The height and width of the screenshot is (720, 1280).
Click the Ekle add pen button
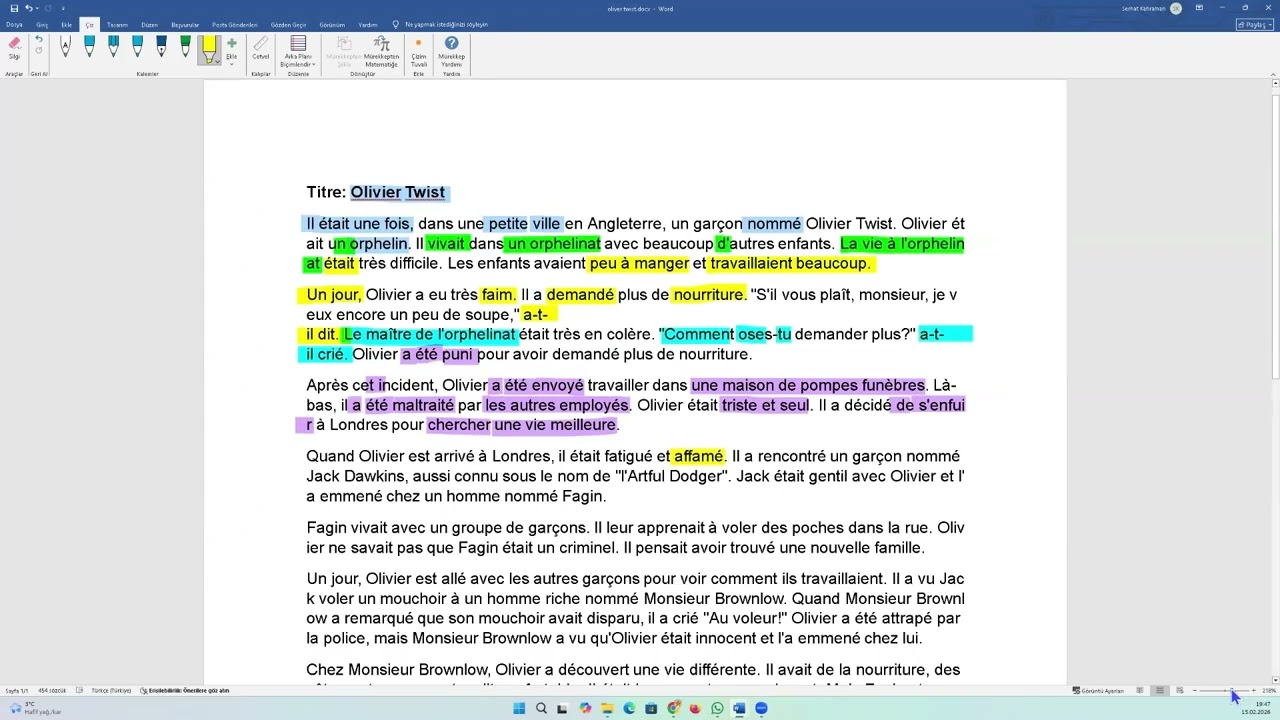click(232, 48)
